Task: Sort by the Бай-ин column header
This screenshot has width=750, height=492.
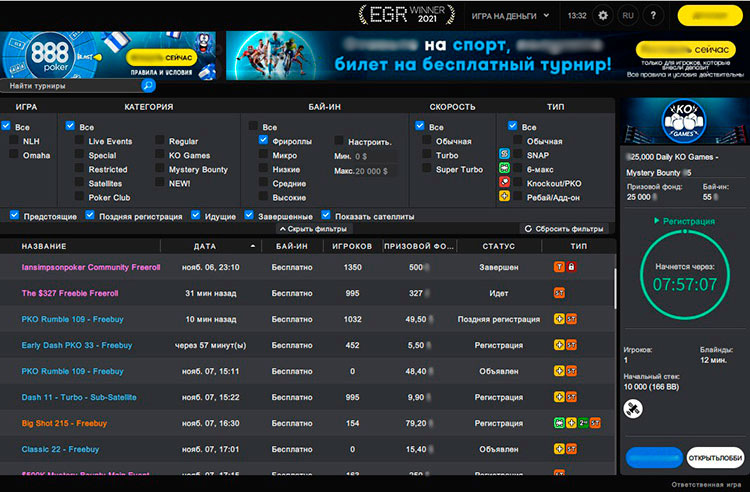Action: (292, 246)
